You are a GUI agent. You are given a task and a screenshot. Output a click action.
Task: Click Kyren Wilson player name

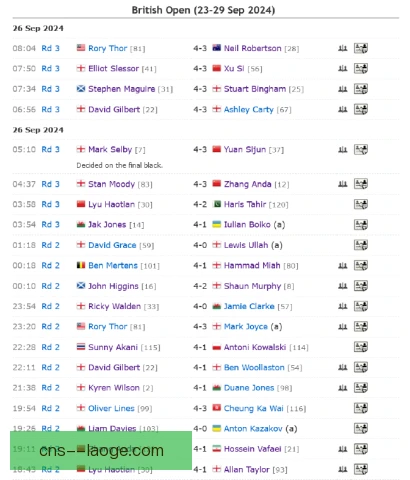point(114,388)
